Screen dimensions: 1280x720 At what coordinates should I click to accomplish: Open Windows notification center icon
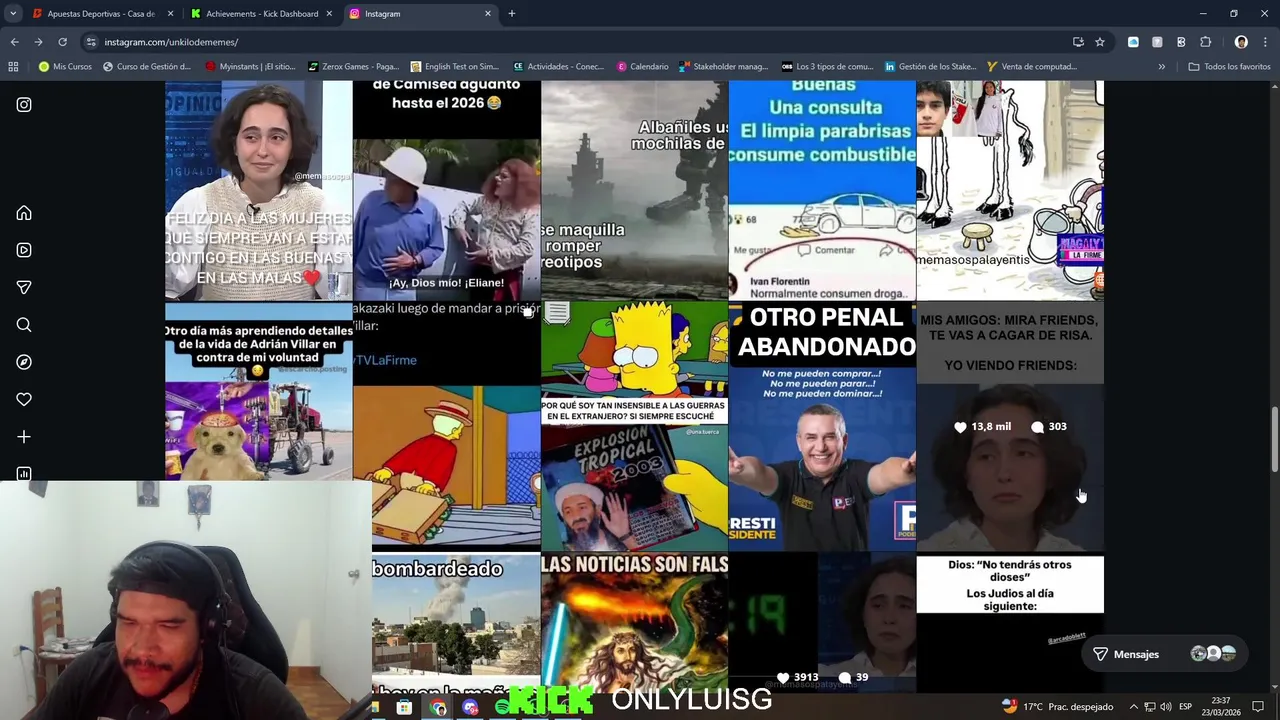click(x=1258, y=707)
